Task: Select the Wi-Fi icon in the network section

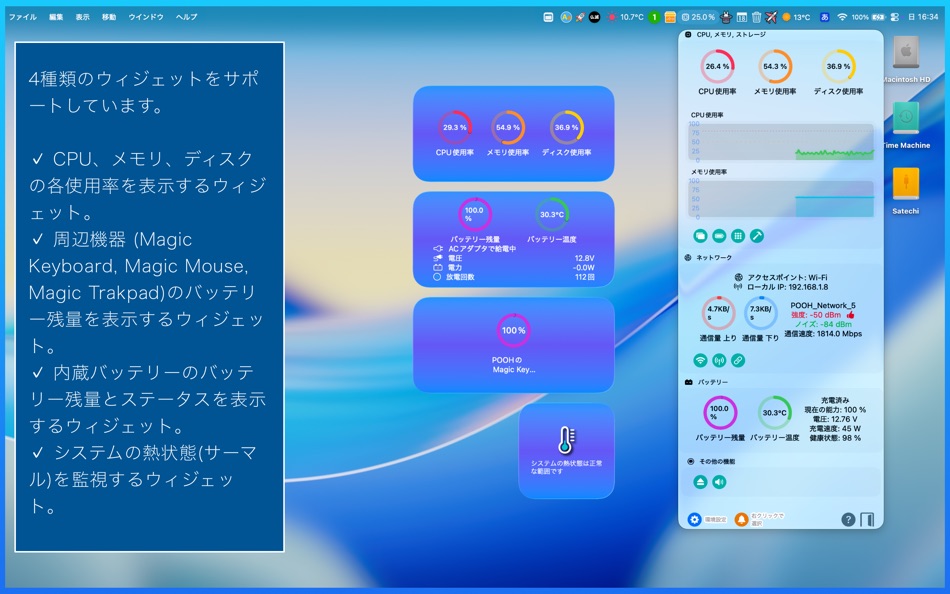Action: (x=700, y=361)
